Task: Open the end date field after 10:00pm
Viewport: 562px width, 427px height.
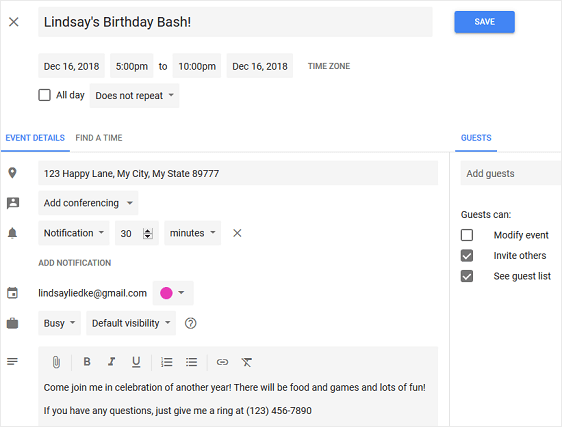Action: click(260, 66)
